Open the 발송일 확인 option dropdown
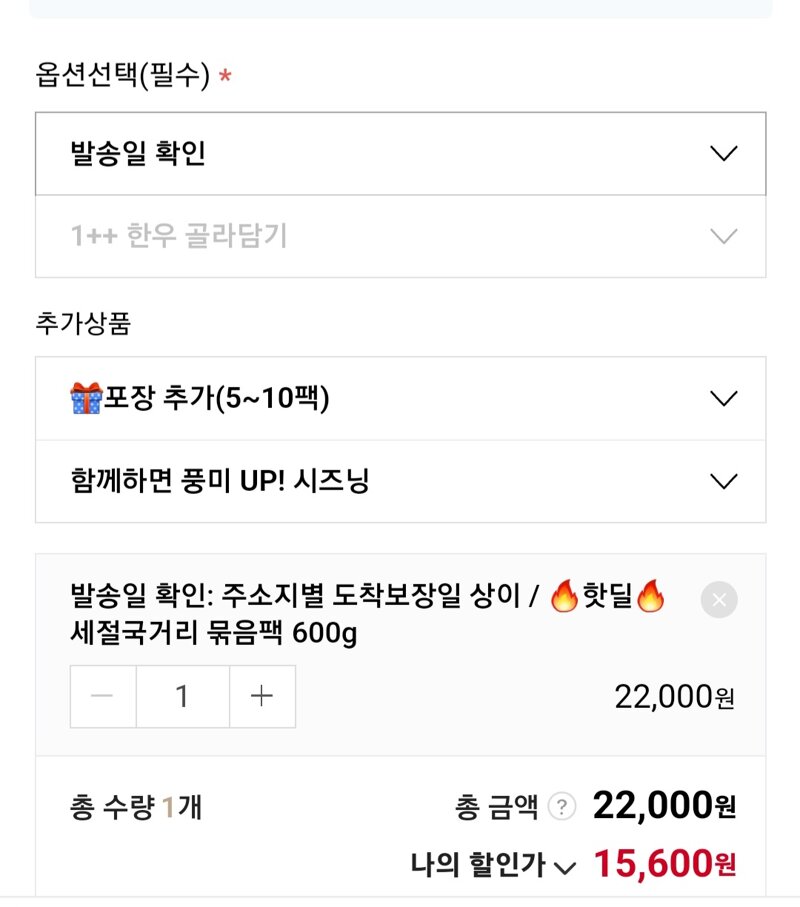The image size is (800, 907). pyautogui.click(x=400, y=153)
